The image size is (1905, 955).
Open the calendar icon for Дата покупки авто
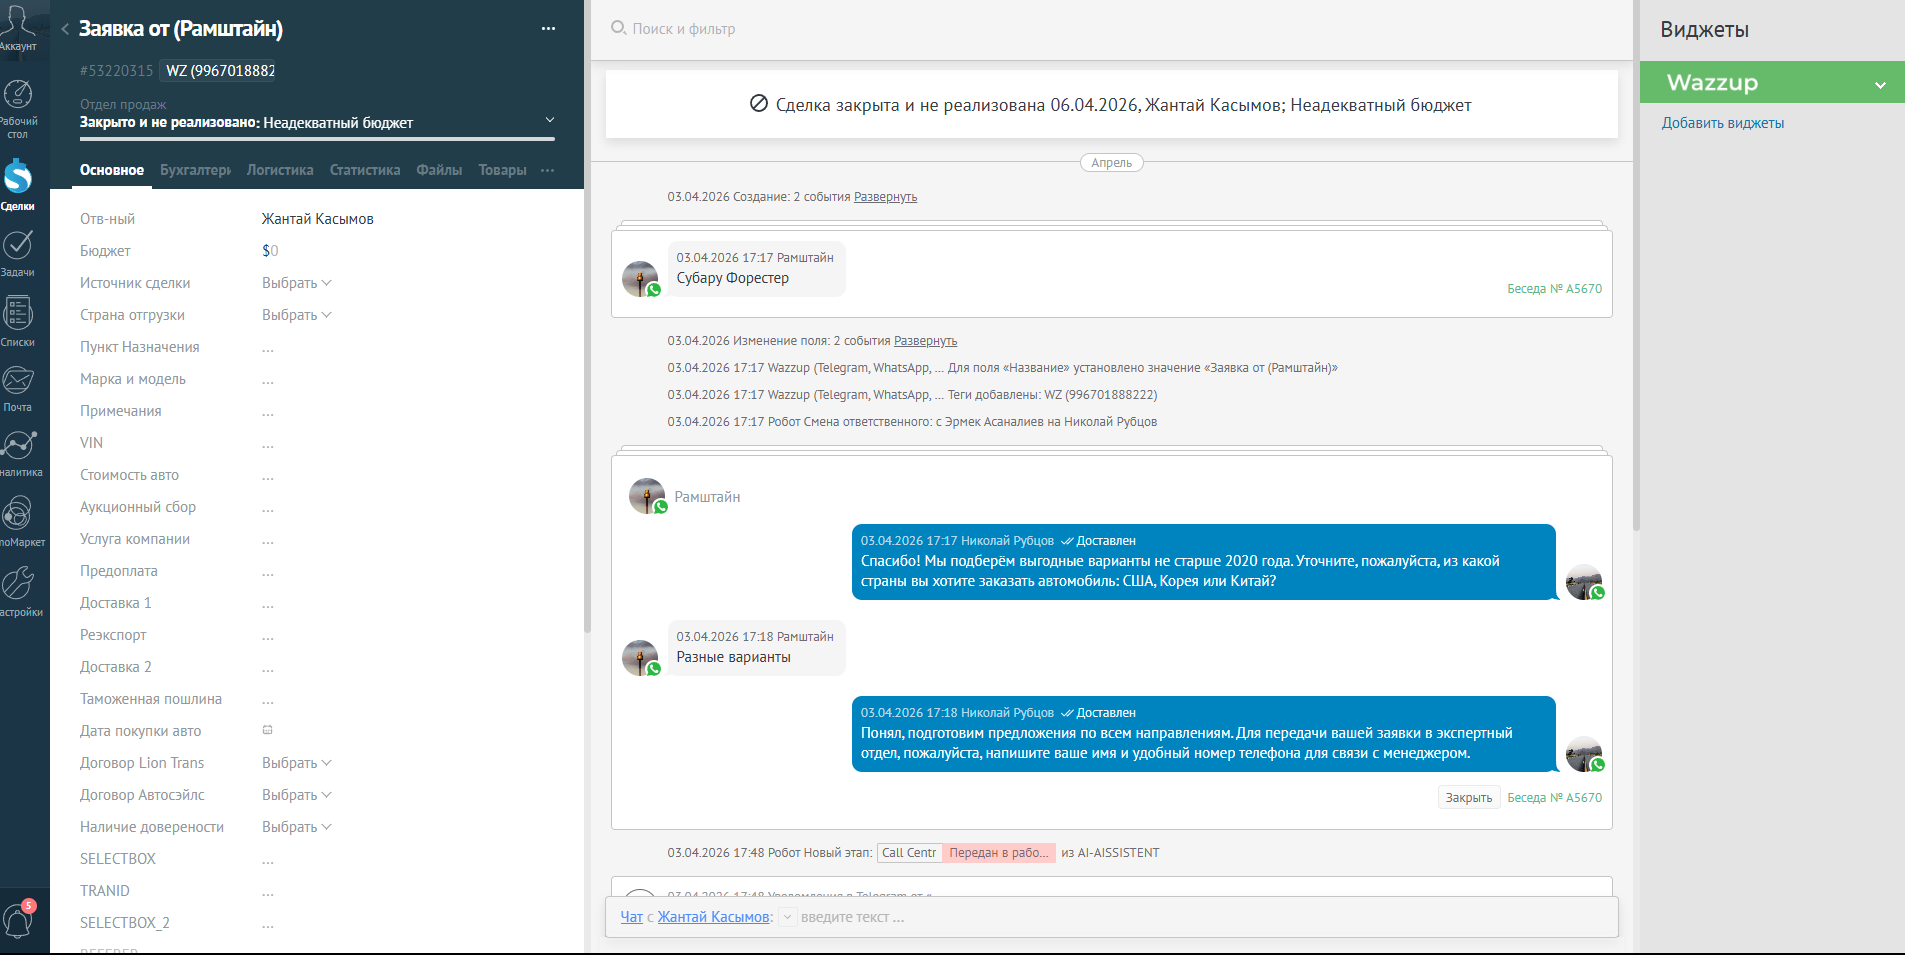(x=267, y=730)
